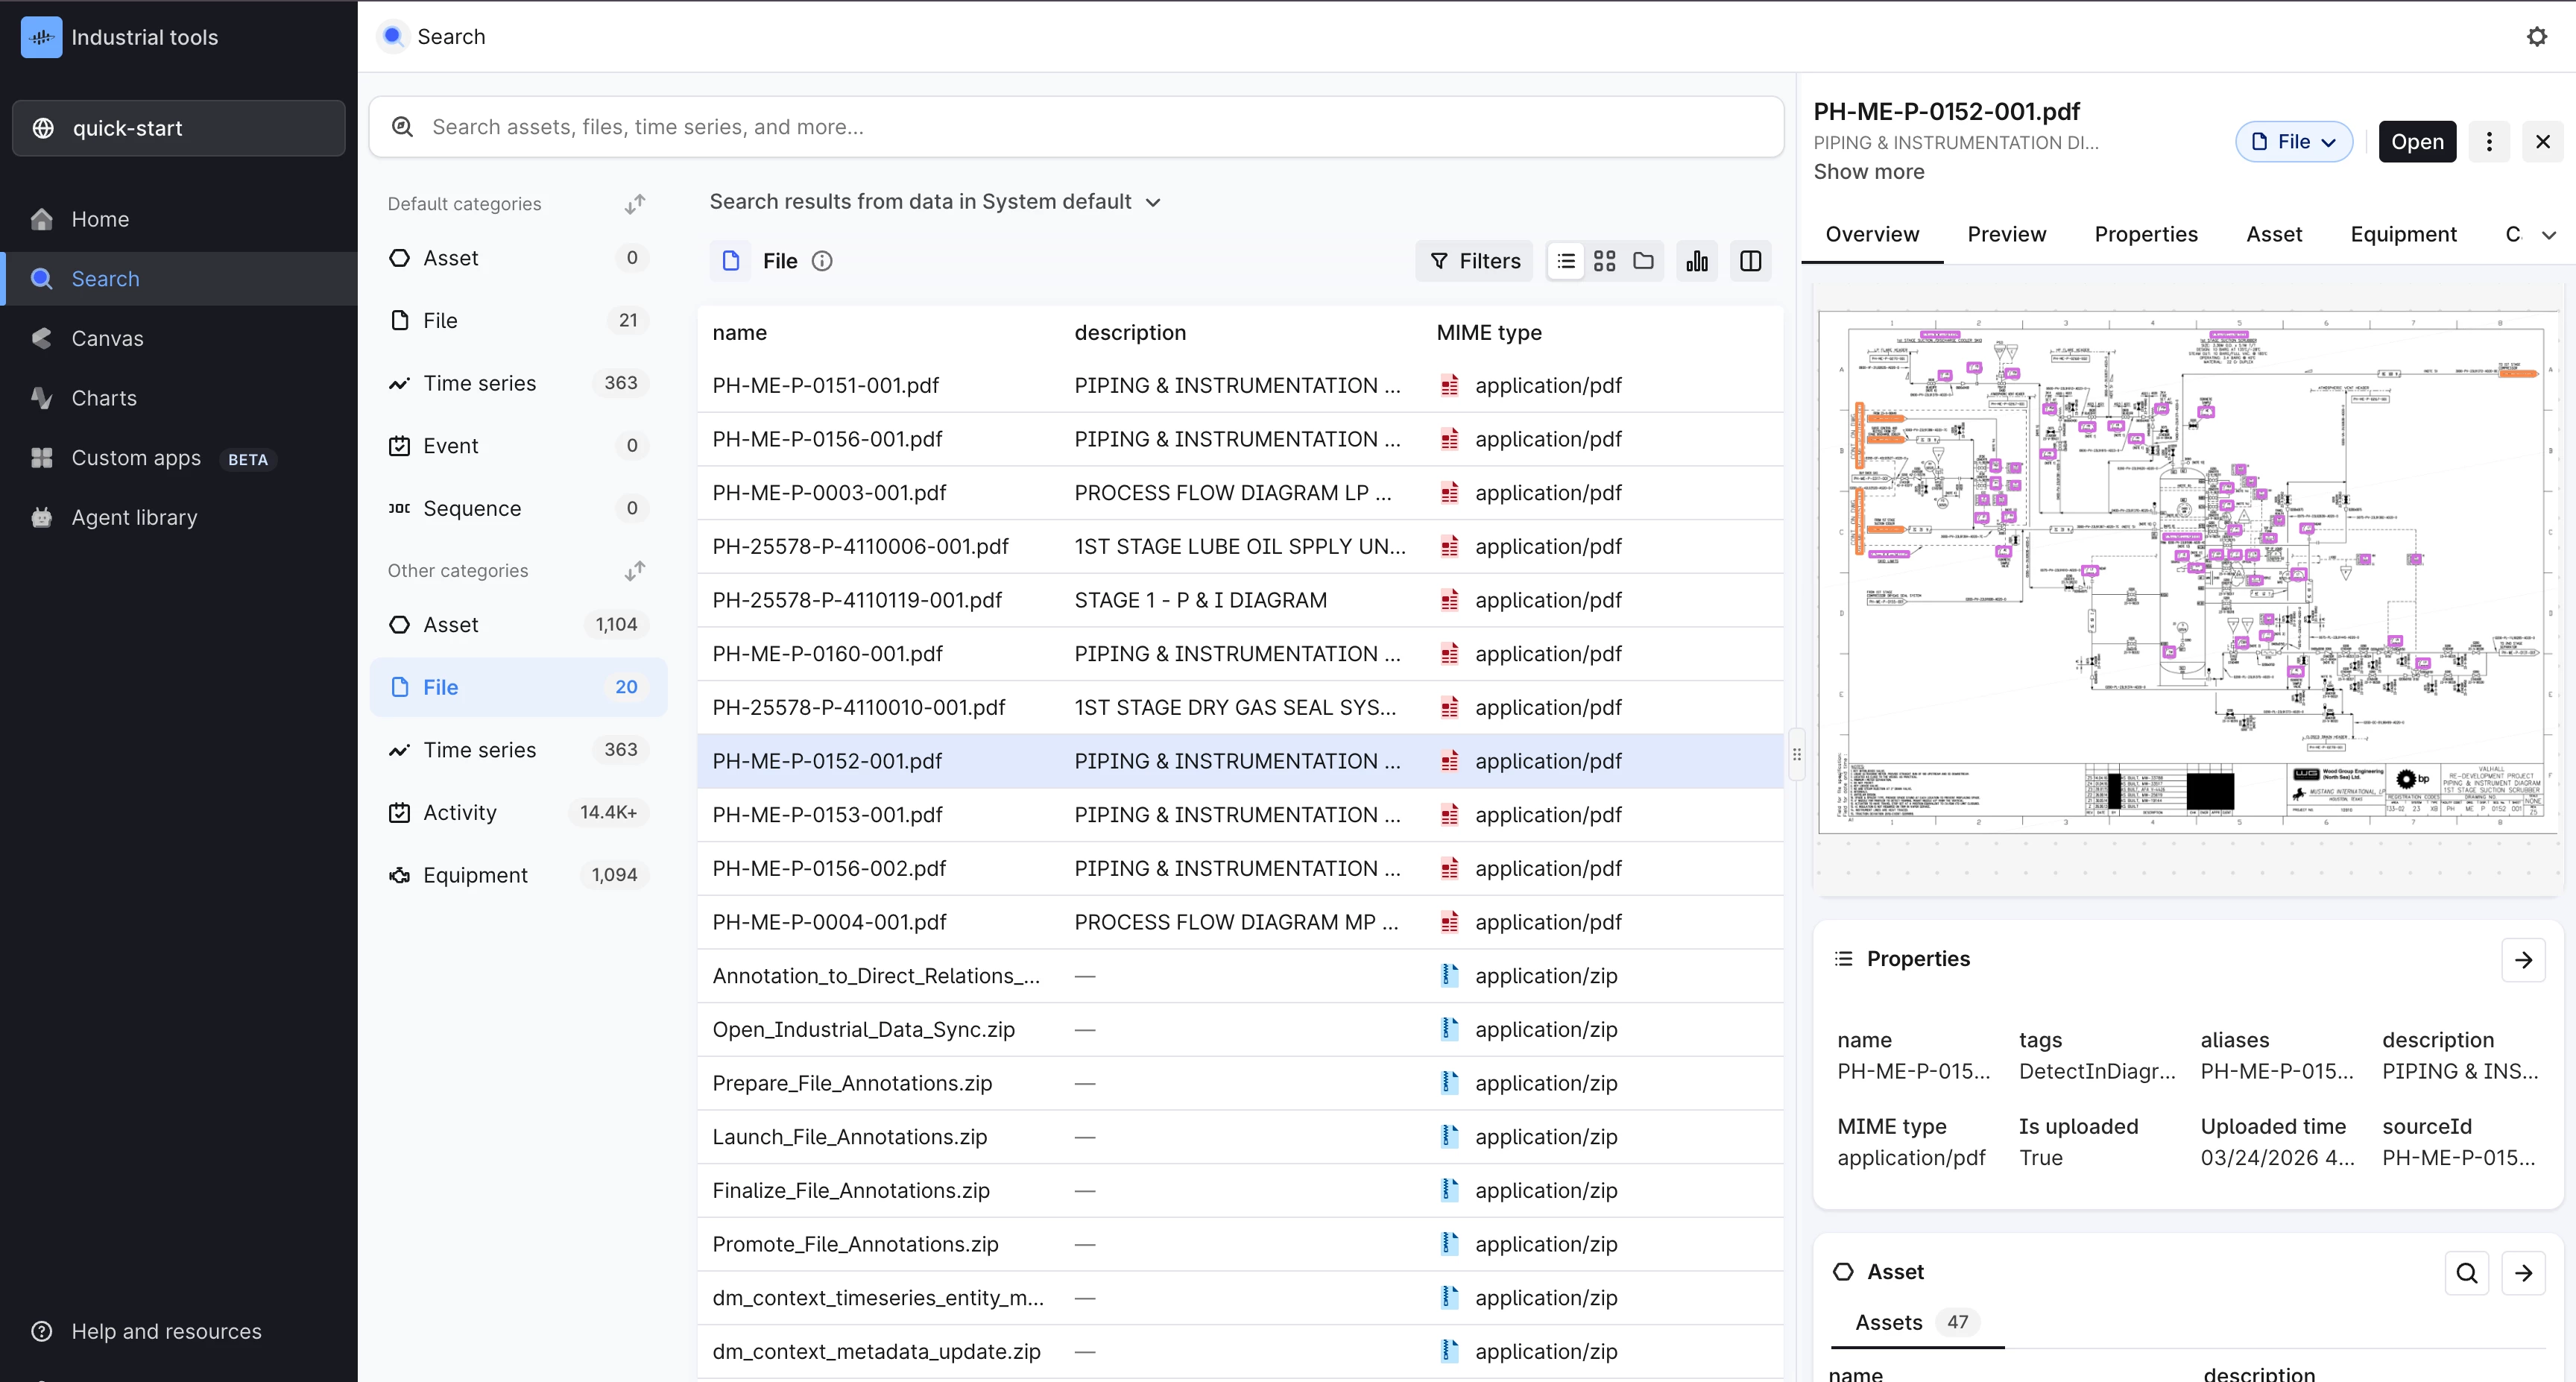Viewport: 2576px width, 1382px height.
Task: Sort Default categories order
Action: pos(634,204)
